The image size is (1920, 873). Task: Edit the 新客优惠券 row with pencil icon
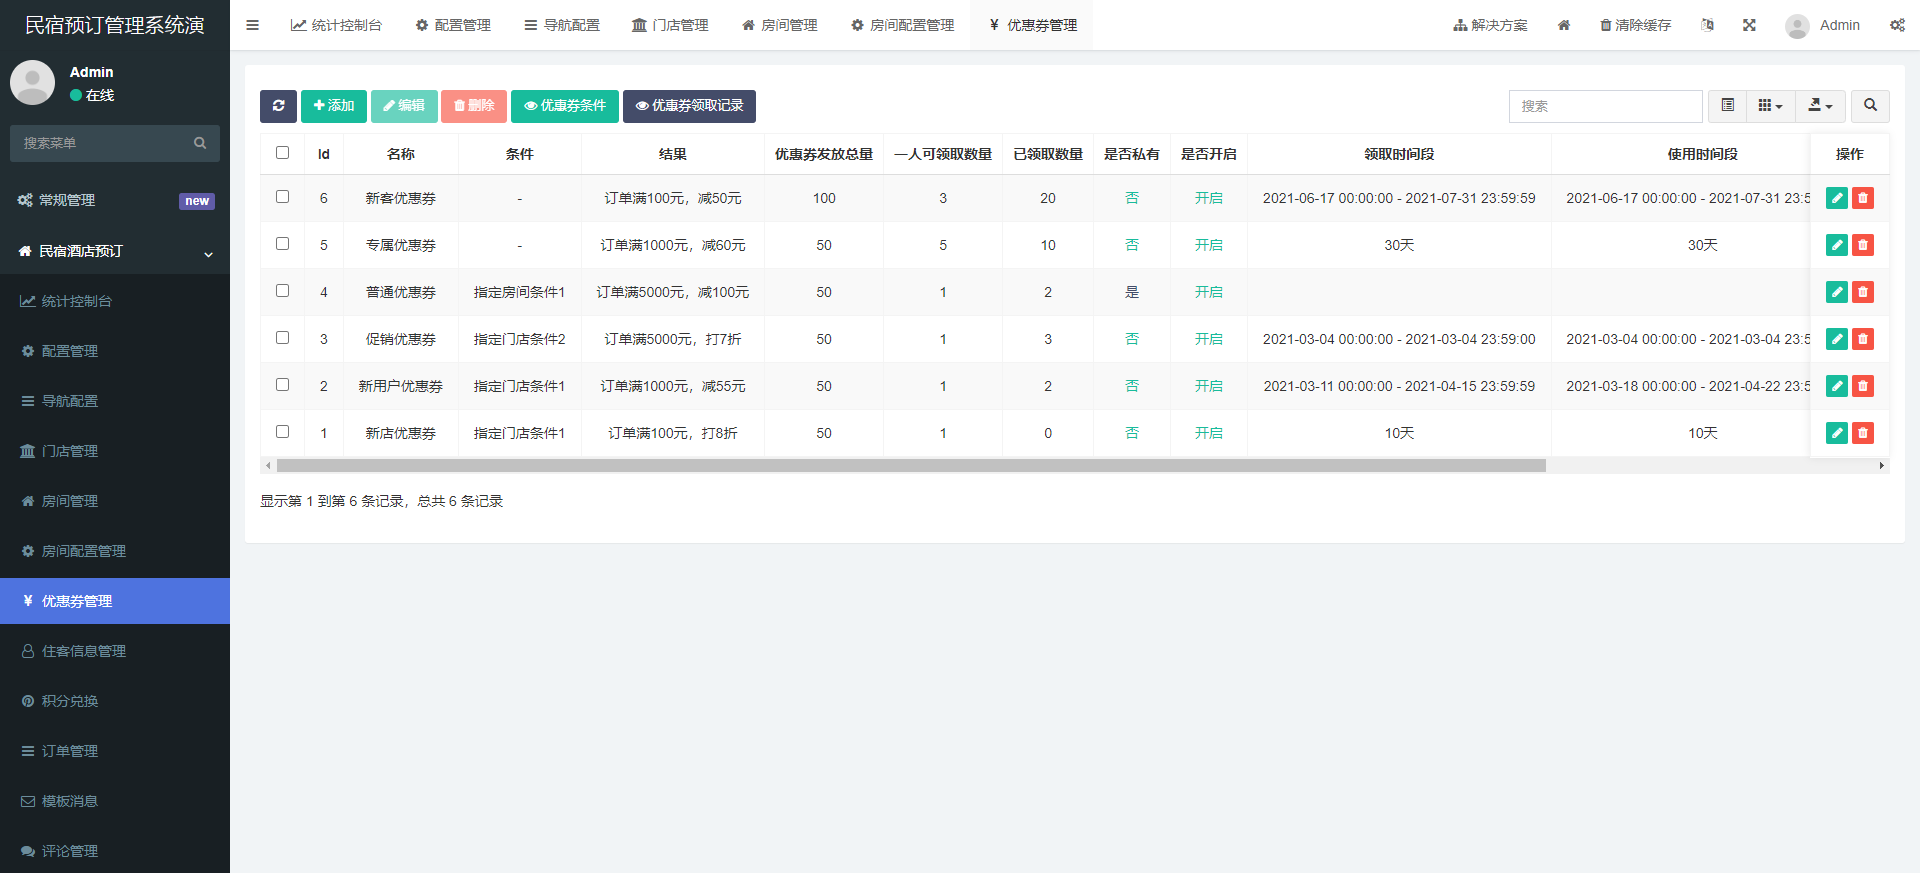1837,198
